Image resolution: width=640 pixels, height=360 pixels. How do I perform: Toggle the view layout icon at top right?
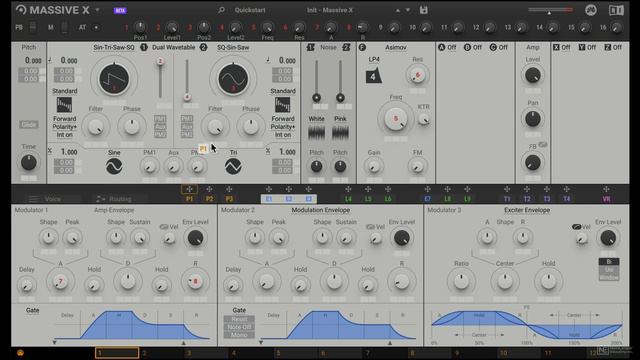click(616, 10)
